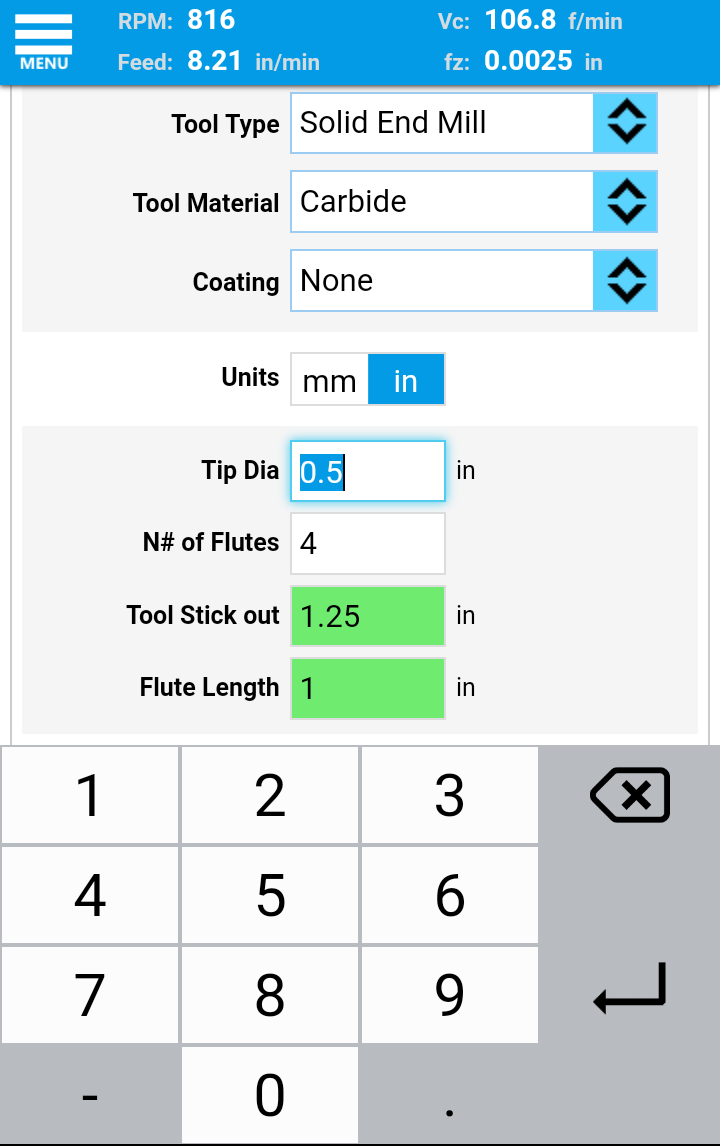Focus the Tip Dia input field
This screenshot has height=1146, width=720.
point(367,471)
